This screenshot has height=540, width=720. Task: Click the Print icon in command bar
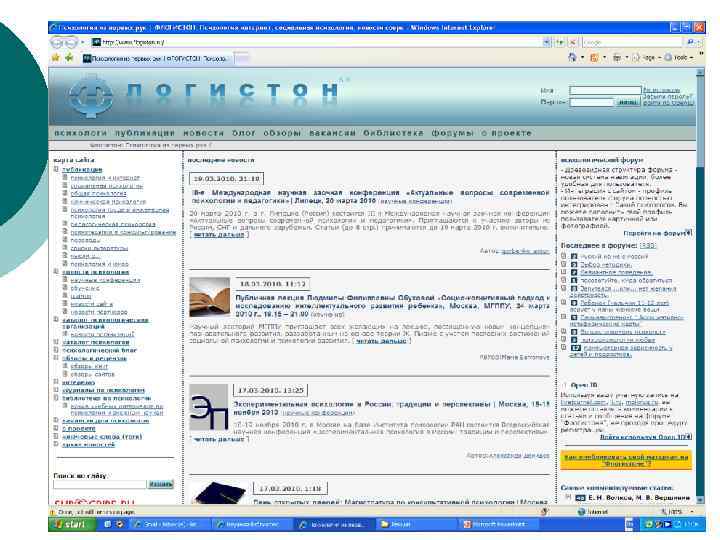[617, 58]
